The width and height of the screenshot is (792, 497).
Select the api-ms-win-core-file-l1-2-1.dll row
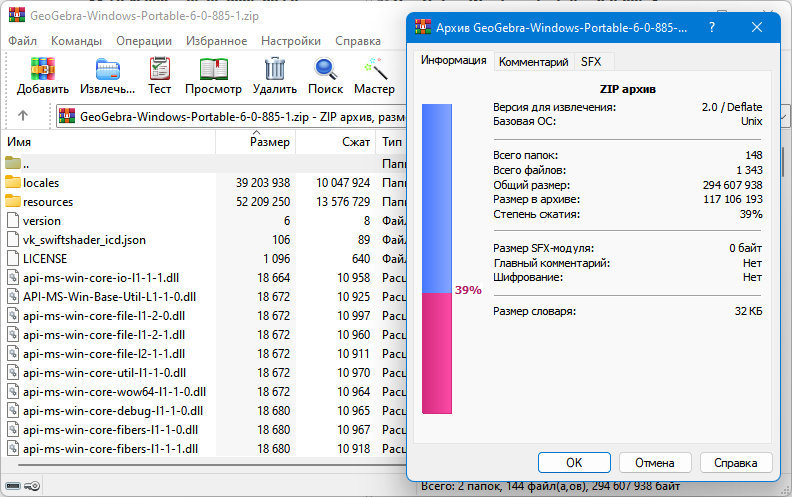206,335
